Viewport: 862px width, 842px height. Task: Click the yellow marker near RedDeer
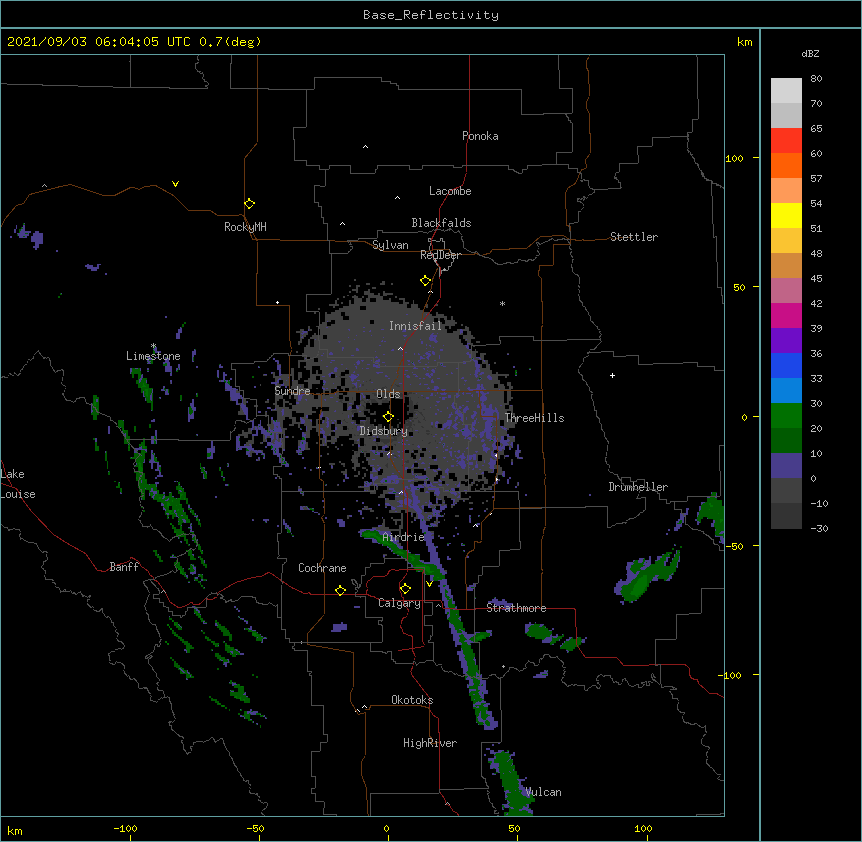coord(425,280)
